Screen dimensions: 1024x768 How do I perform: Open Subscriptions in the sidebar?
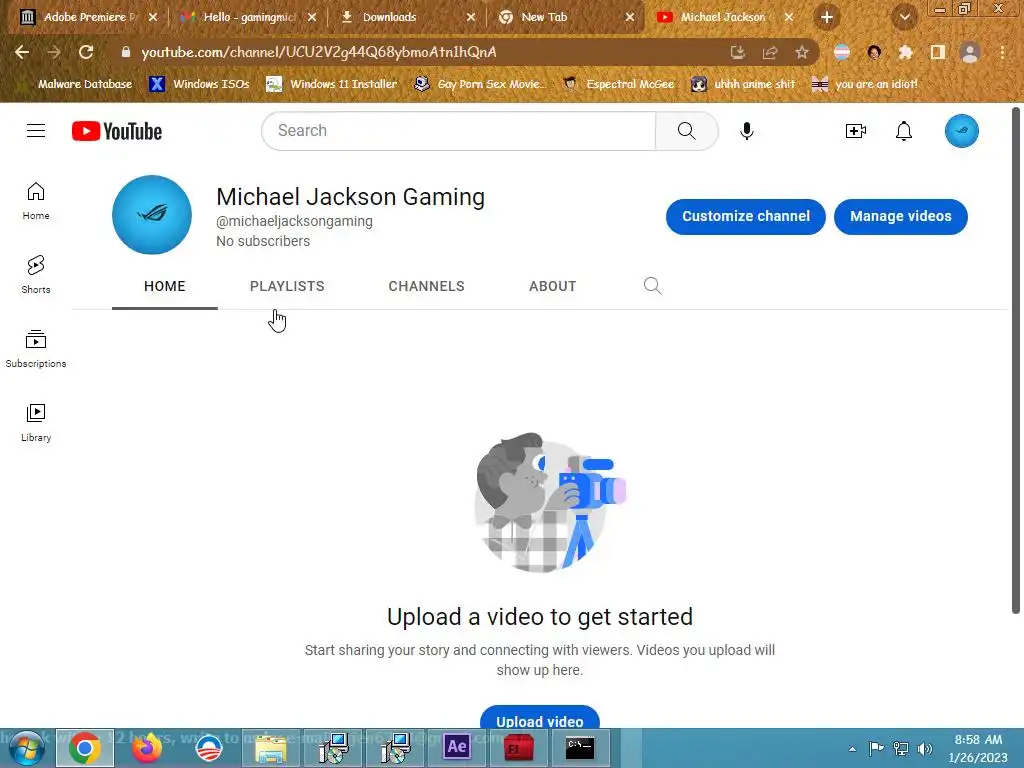[x=36, y=349]
